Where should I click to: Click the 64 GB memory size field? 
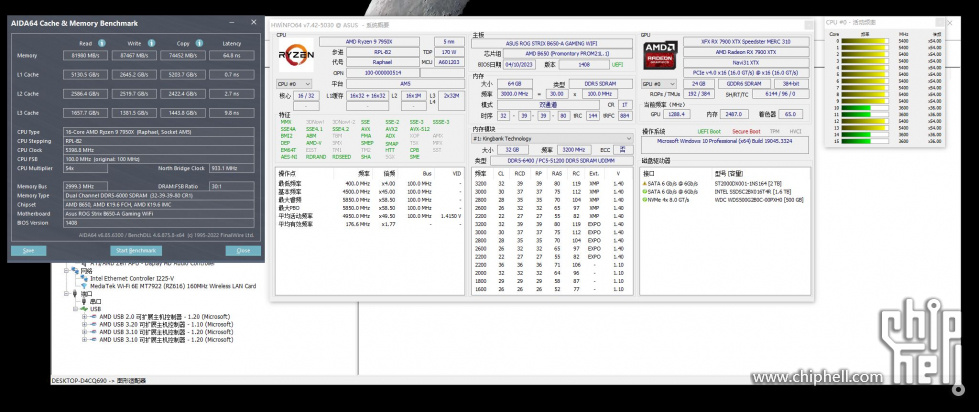[515, 84]
